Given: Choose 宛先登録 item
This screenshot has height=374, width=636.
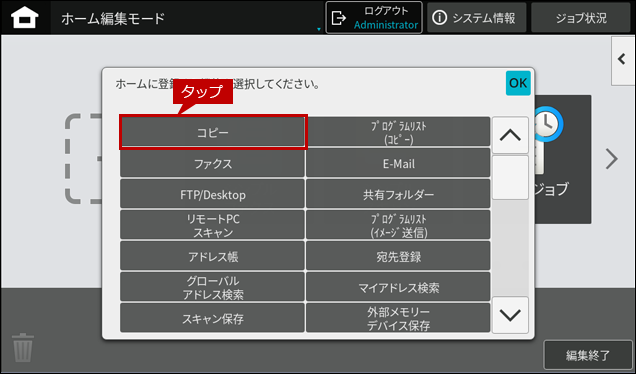Looking at the screenshot, I should click(x=398, y=256).
